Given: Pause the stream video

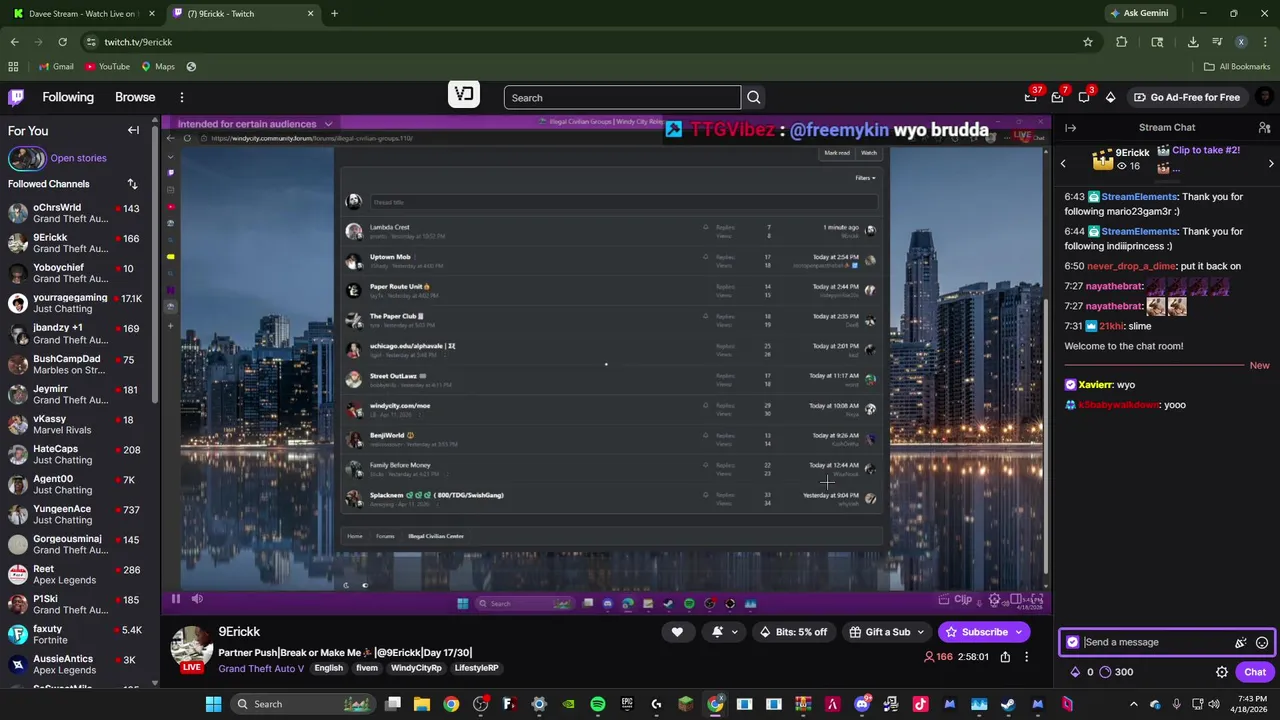Looking at the screenshot, I should [175, 599].
